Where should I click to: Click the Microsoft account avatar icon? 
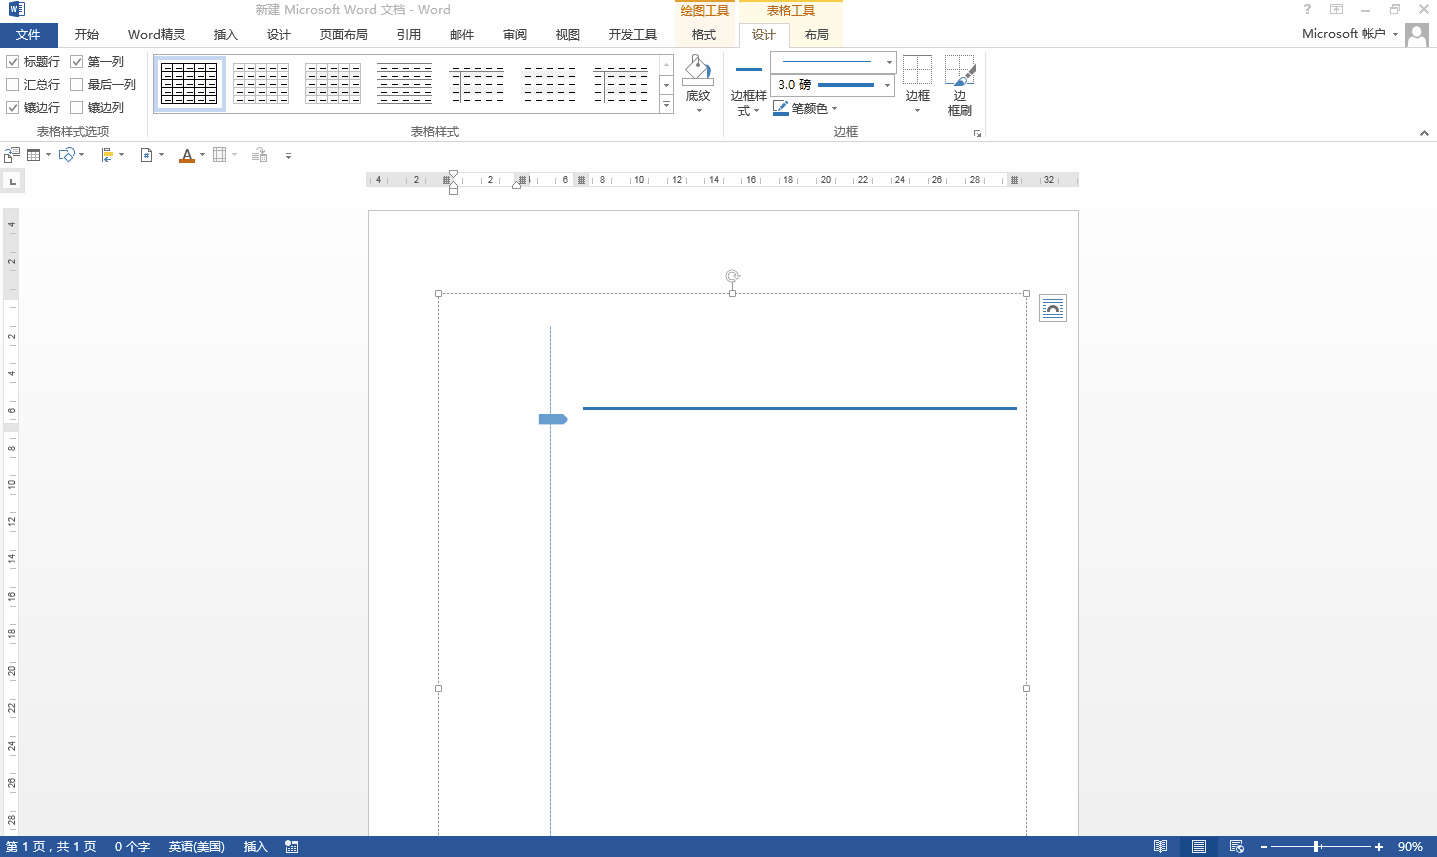1417,35
